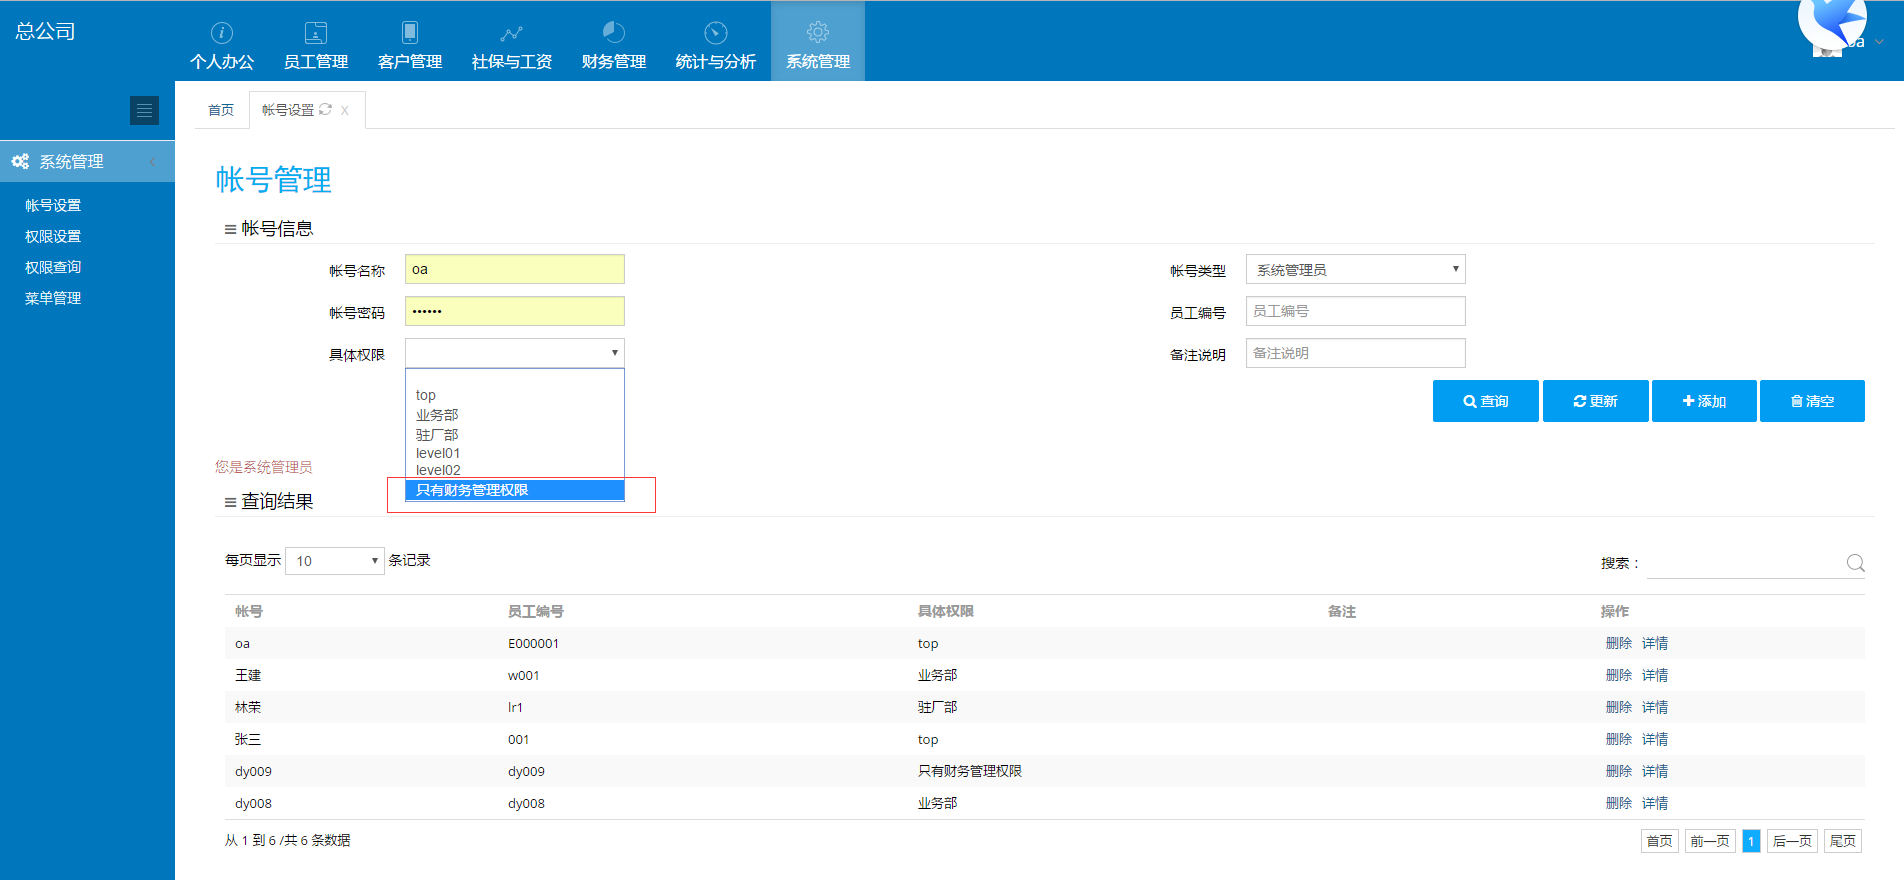
Task: View 详情 for oa account
Action: pos(1655,643)
